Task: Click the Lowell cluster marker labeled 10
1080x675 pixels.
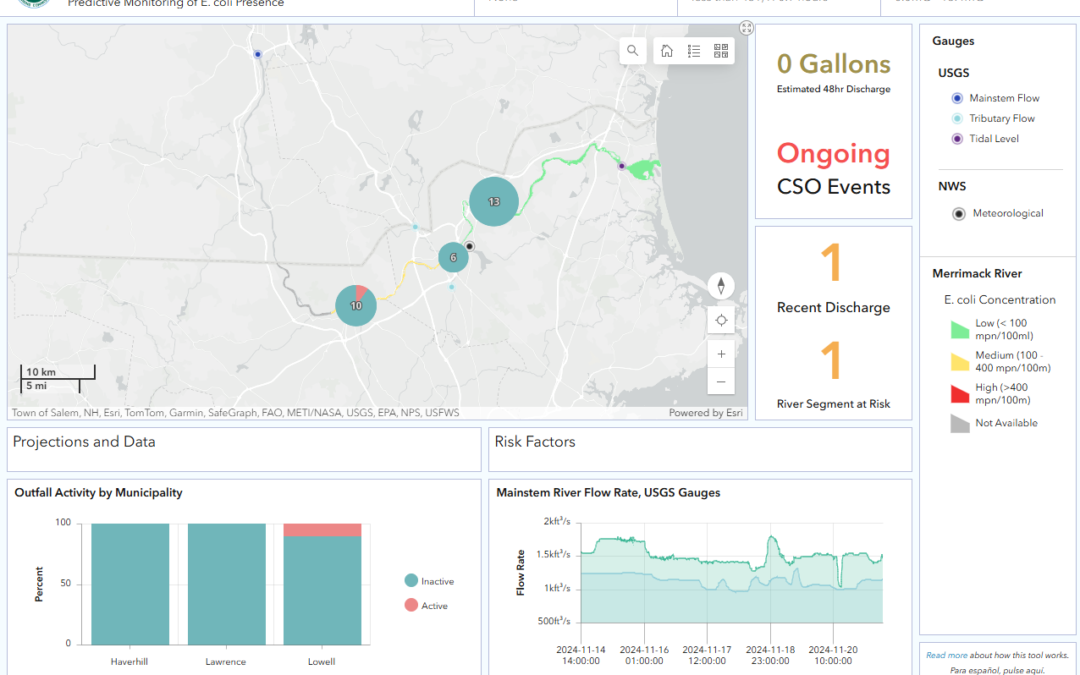Action: click(x=355, y=305)
